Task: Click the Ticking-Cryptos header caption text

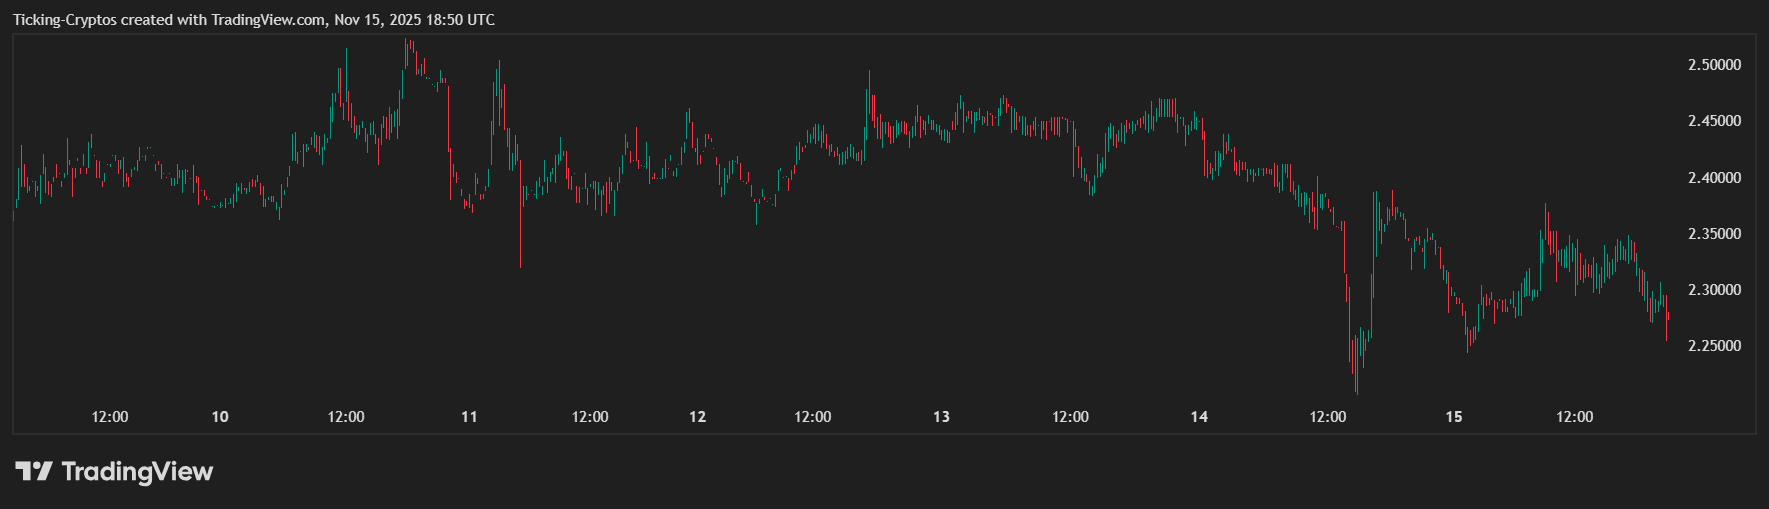Action: coord(253,20)
